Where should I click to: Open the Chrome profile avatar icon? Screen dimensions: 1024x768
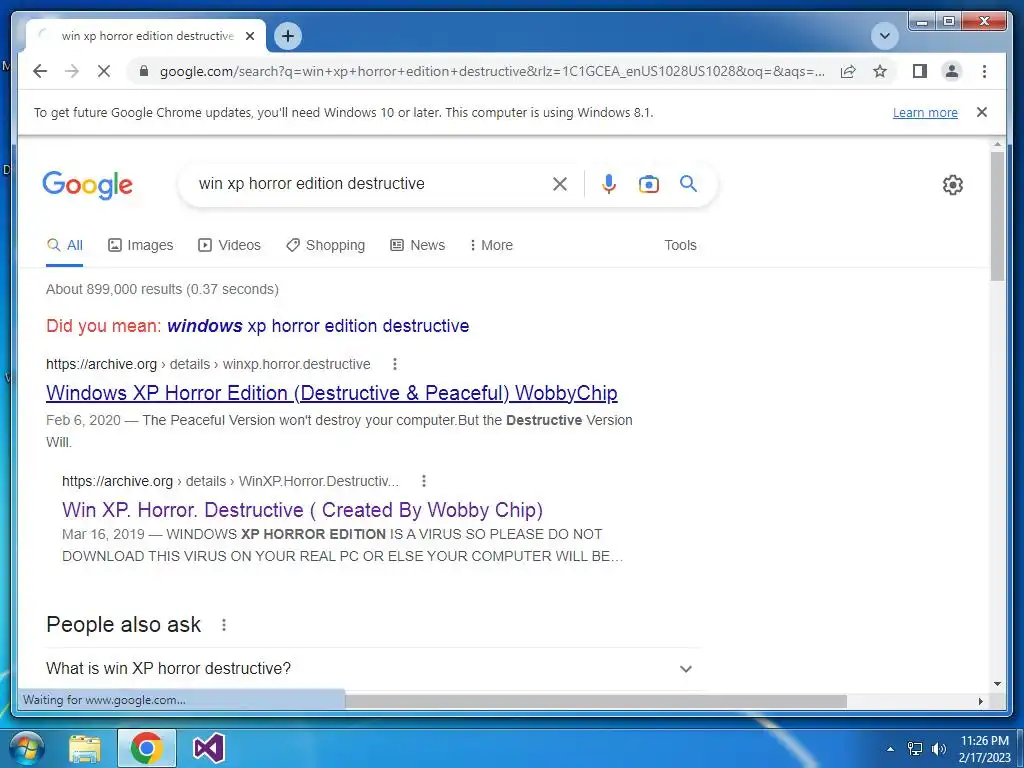pyautogui.click(x=952, y=71)
